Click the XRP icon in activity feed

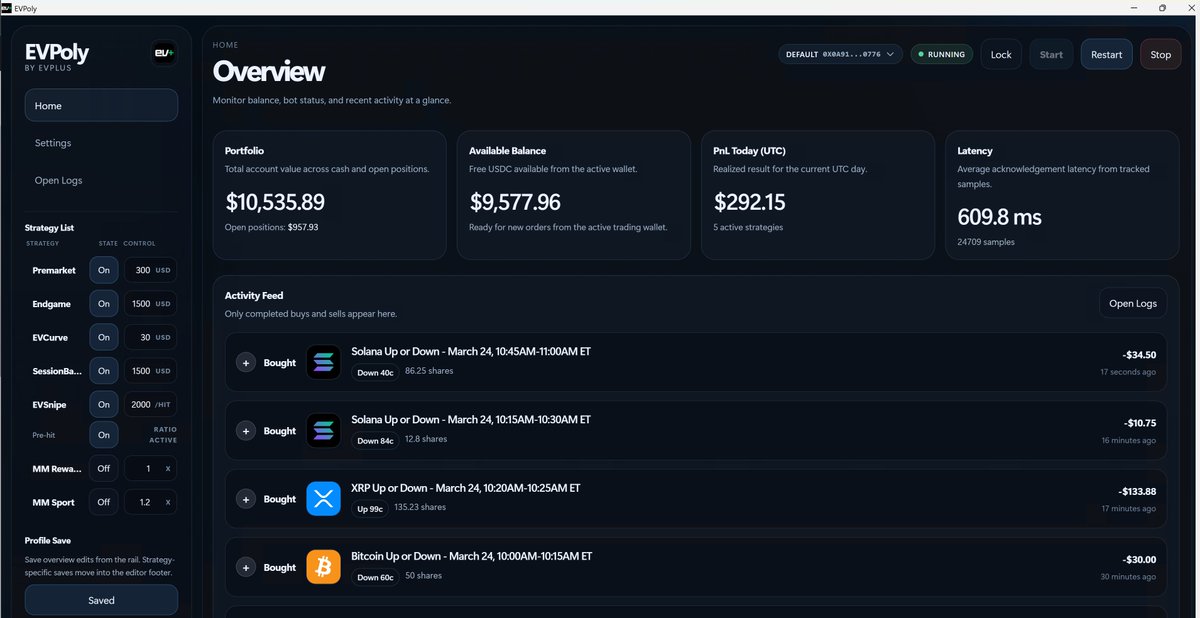(x=324, y=499)
